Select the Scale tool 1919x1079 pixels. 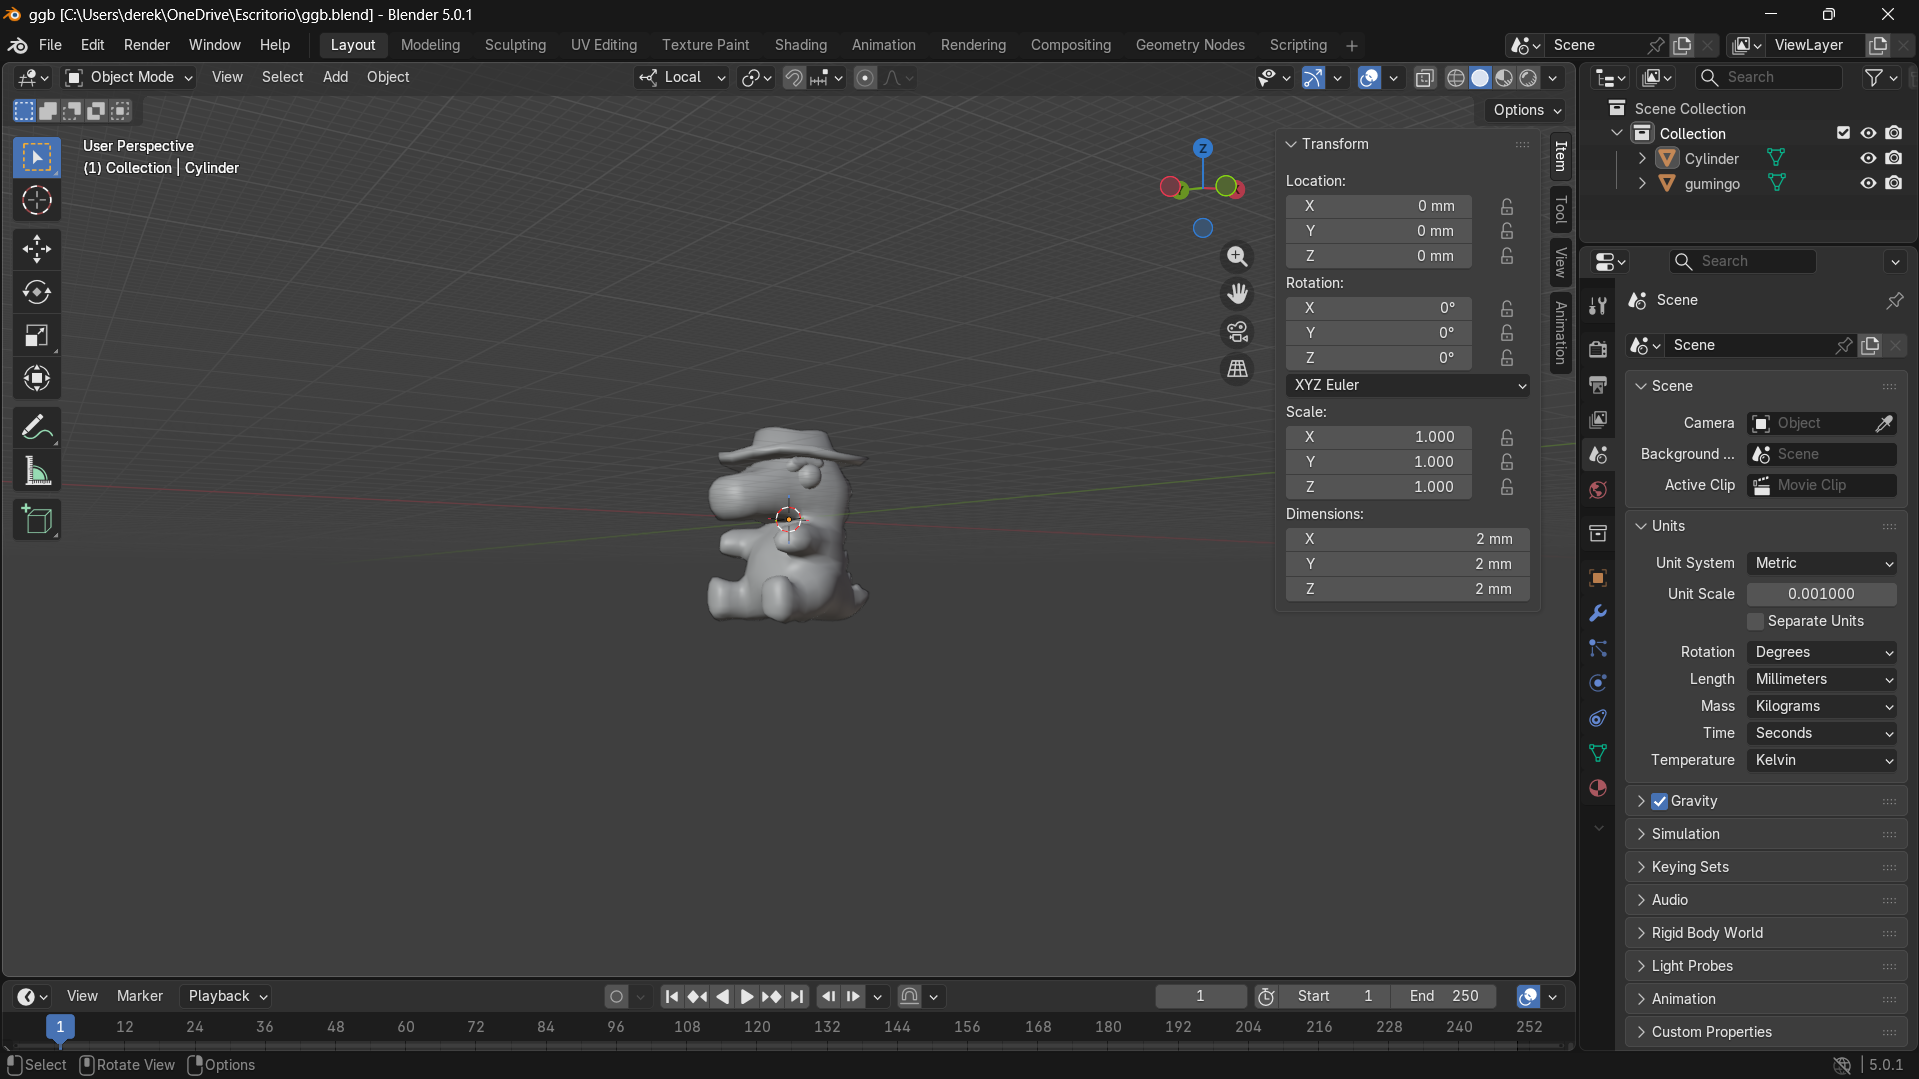pyautogui.click(x=37, y=335)
